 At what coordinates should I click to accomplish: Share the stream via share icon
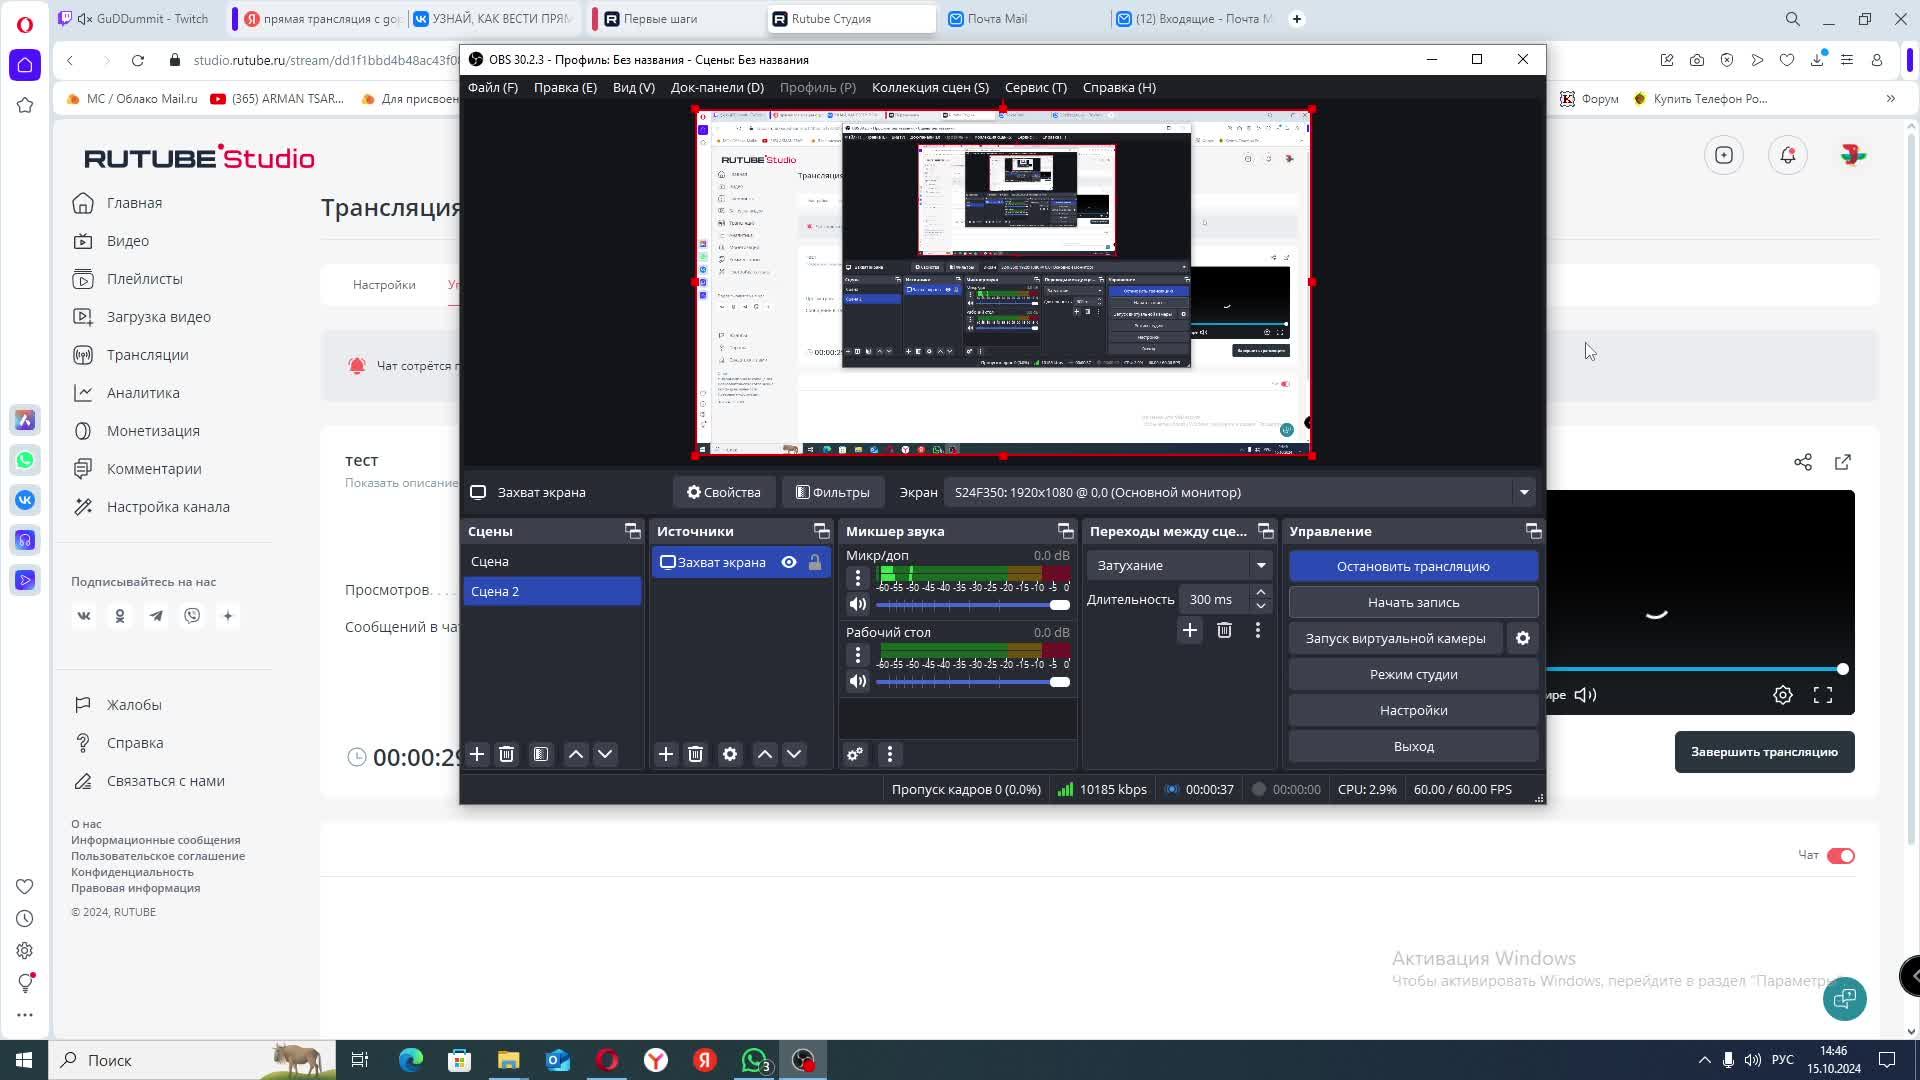coord(1803,462)
